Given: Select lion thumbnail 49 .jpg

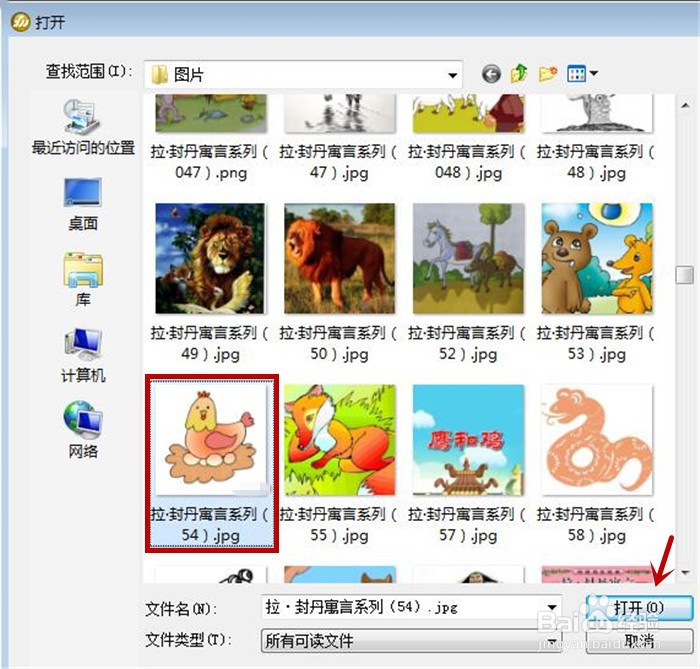Looking at the screenshot, I should coord(210,258).
